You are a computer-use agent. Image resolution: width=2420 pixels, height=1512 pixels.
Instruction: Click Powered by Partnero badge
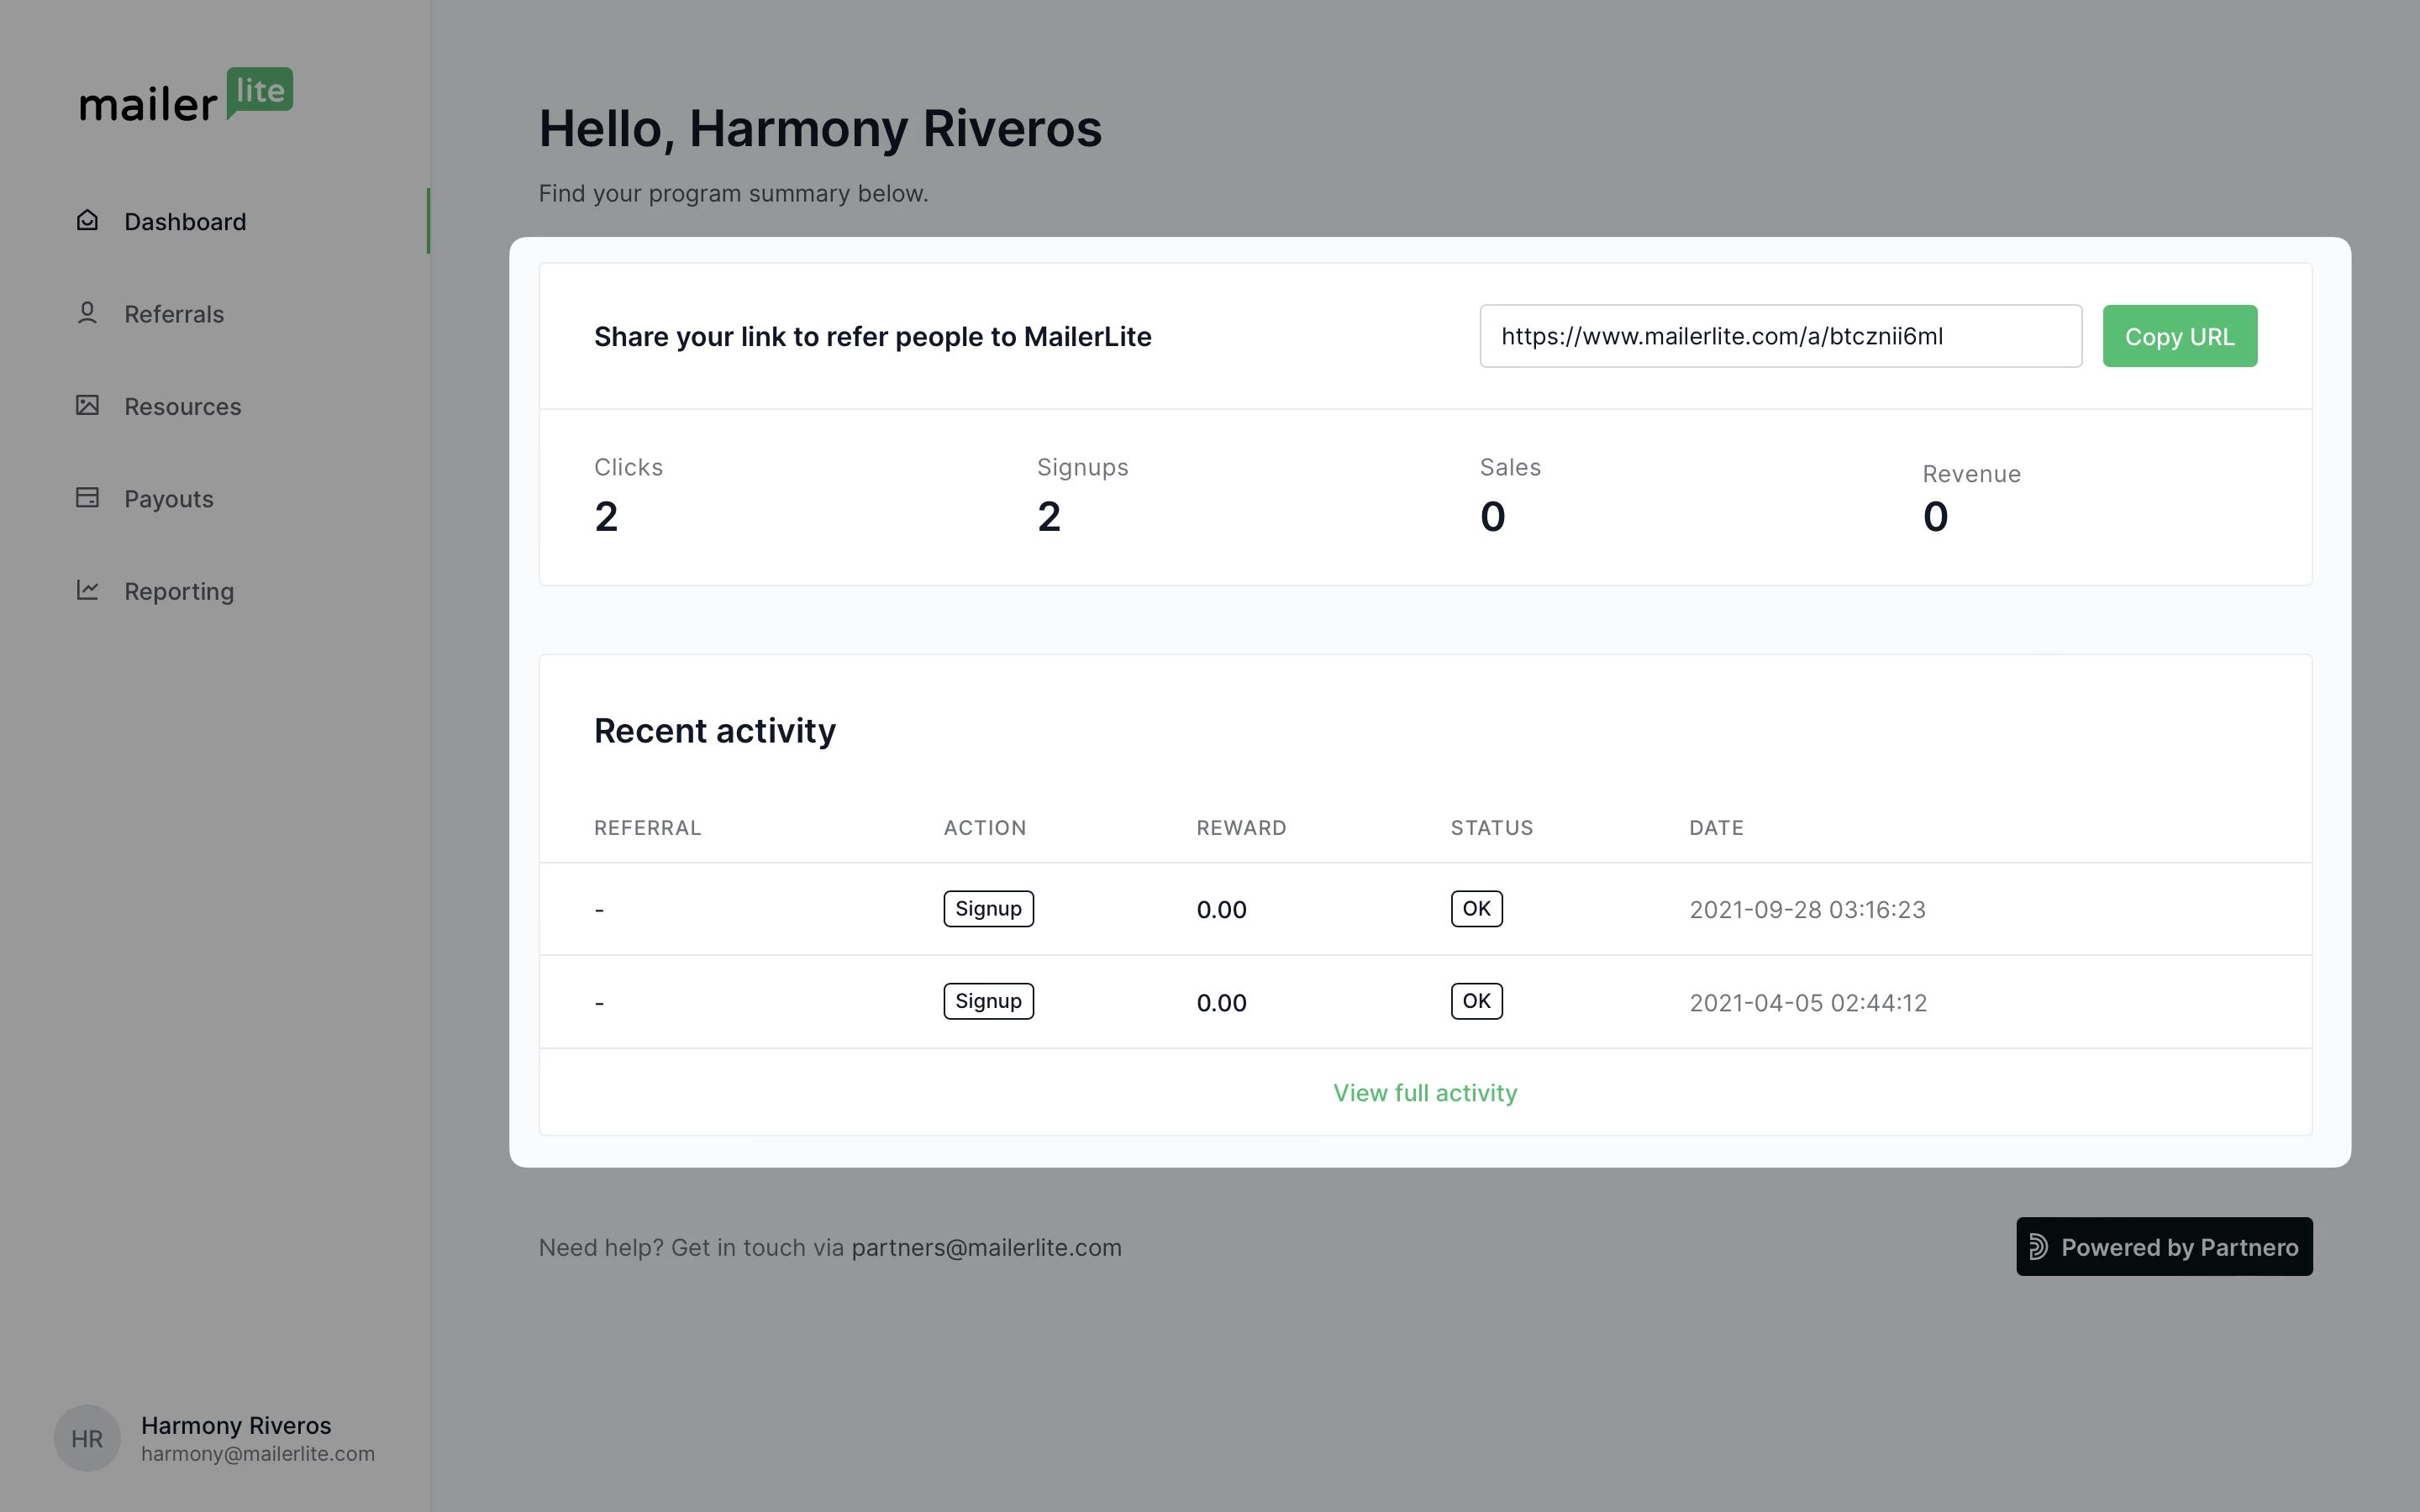2164,1247
